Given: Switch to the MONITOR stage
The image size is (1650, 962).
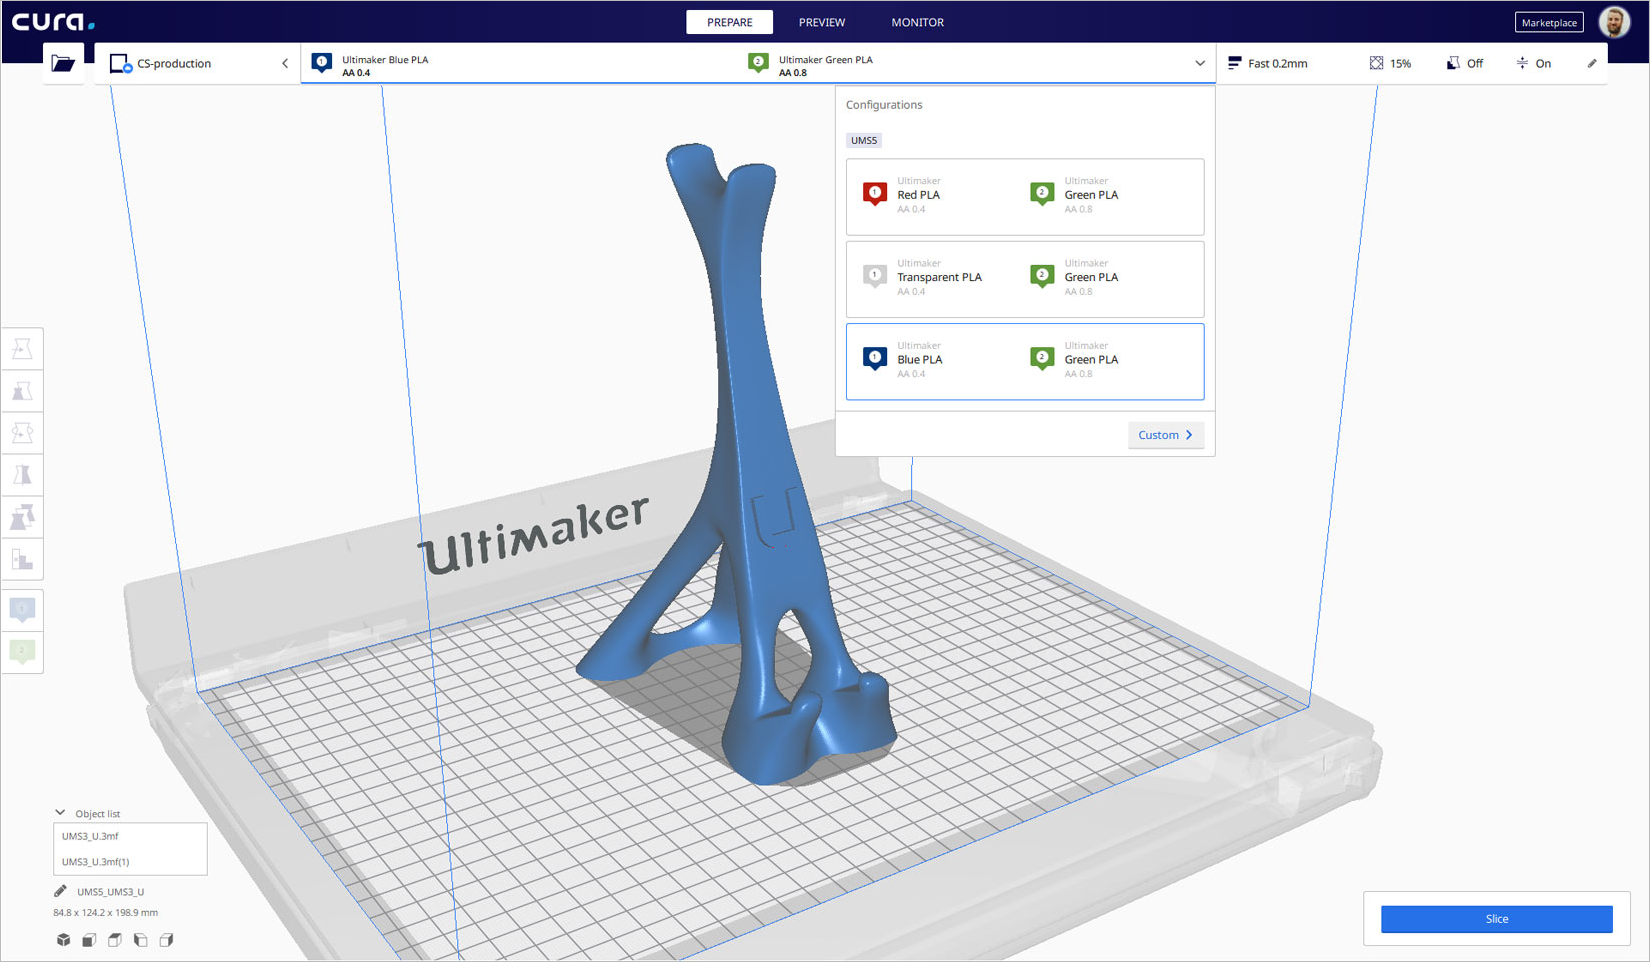Looking at the screenshot, I should pyautogui.click(x=917, y=22).
